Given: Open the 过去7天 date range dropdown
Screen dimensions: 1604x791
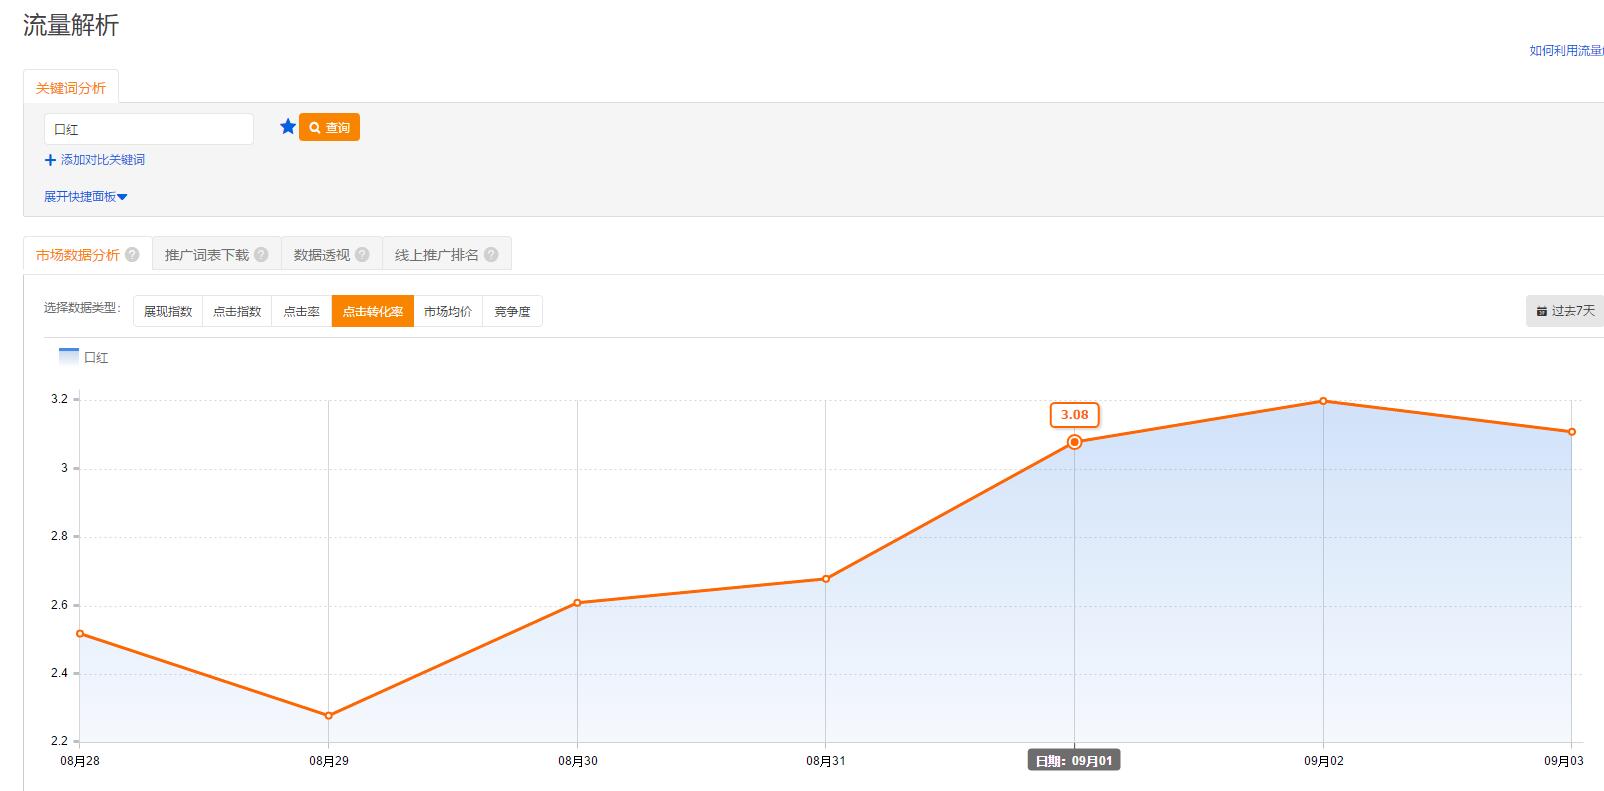Looking at the screenshot, I should [x=1565, y=311].
